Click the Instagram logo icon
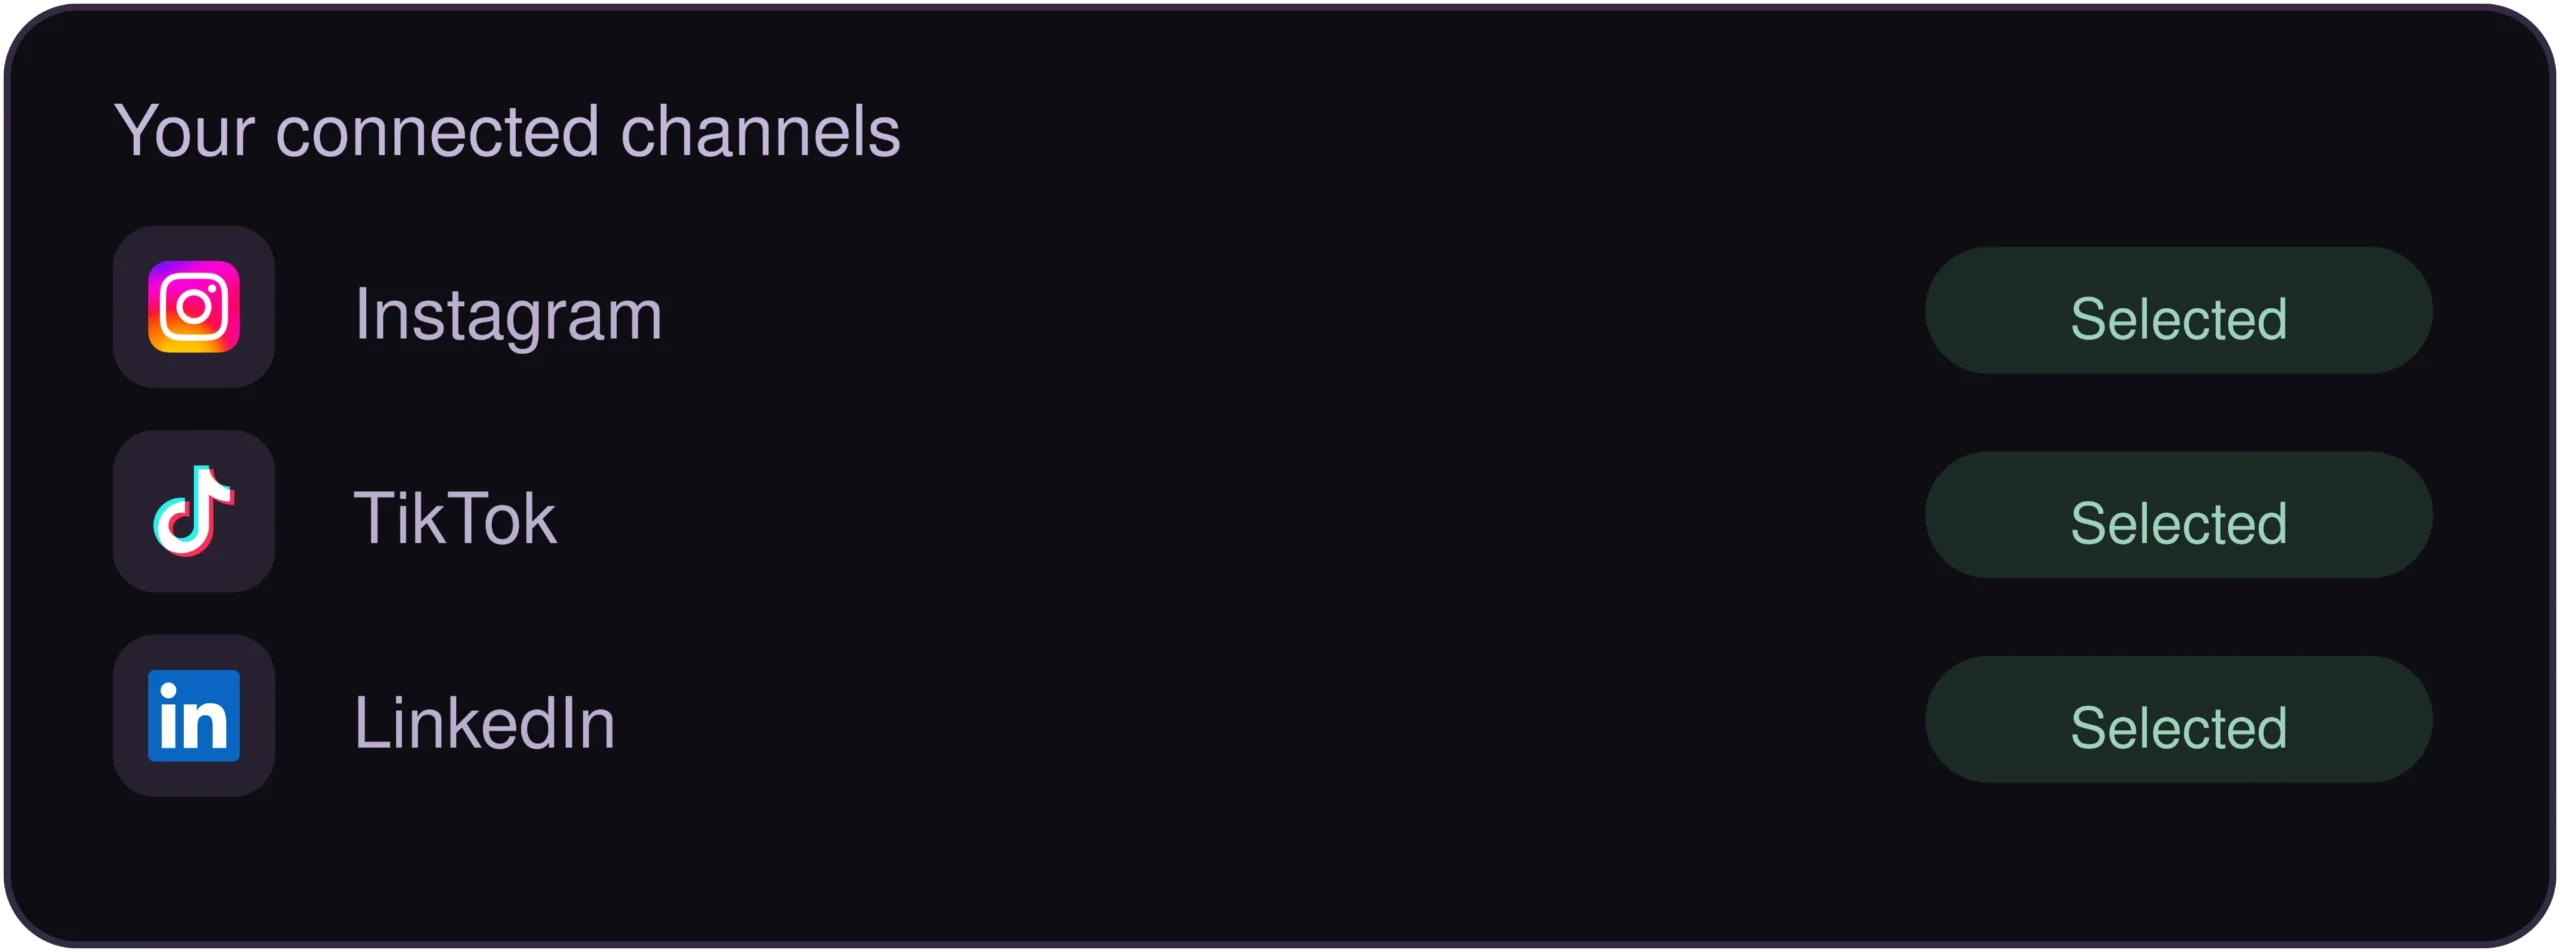 click(194, 307)
